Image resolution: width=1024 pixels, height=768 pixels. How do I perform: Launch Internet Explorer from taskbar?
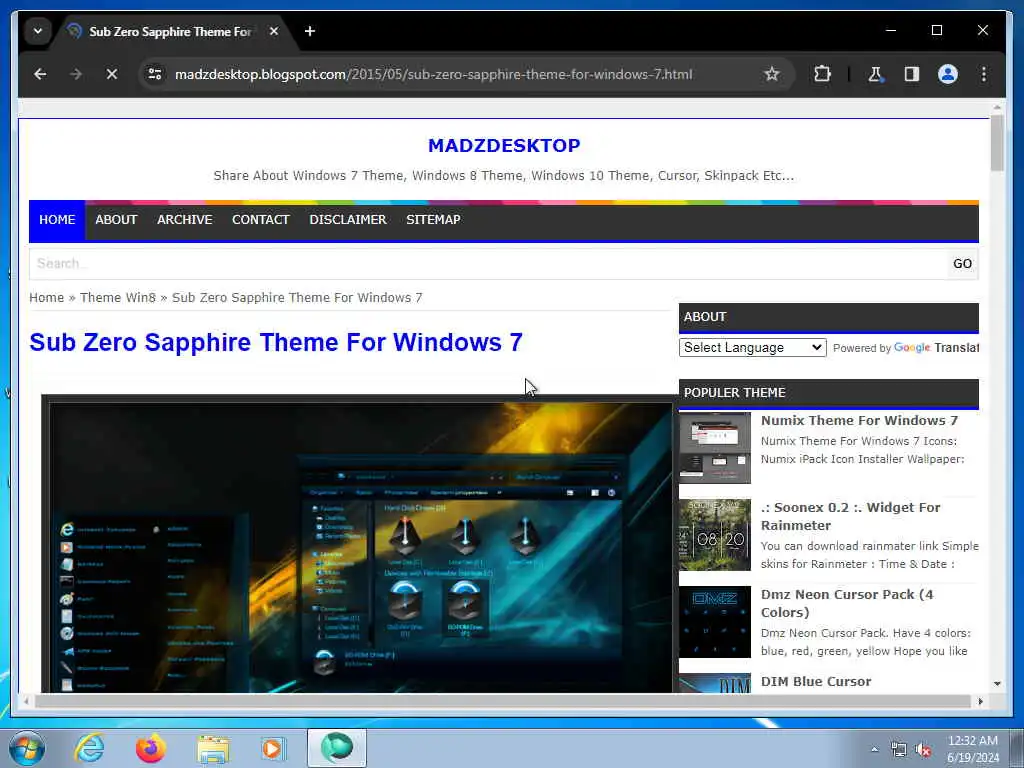click(x=89, y=748)
